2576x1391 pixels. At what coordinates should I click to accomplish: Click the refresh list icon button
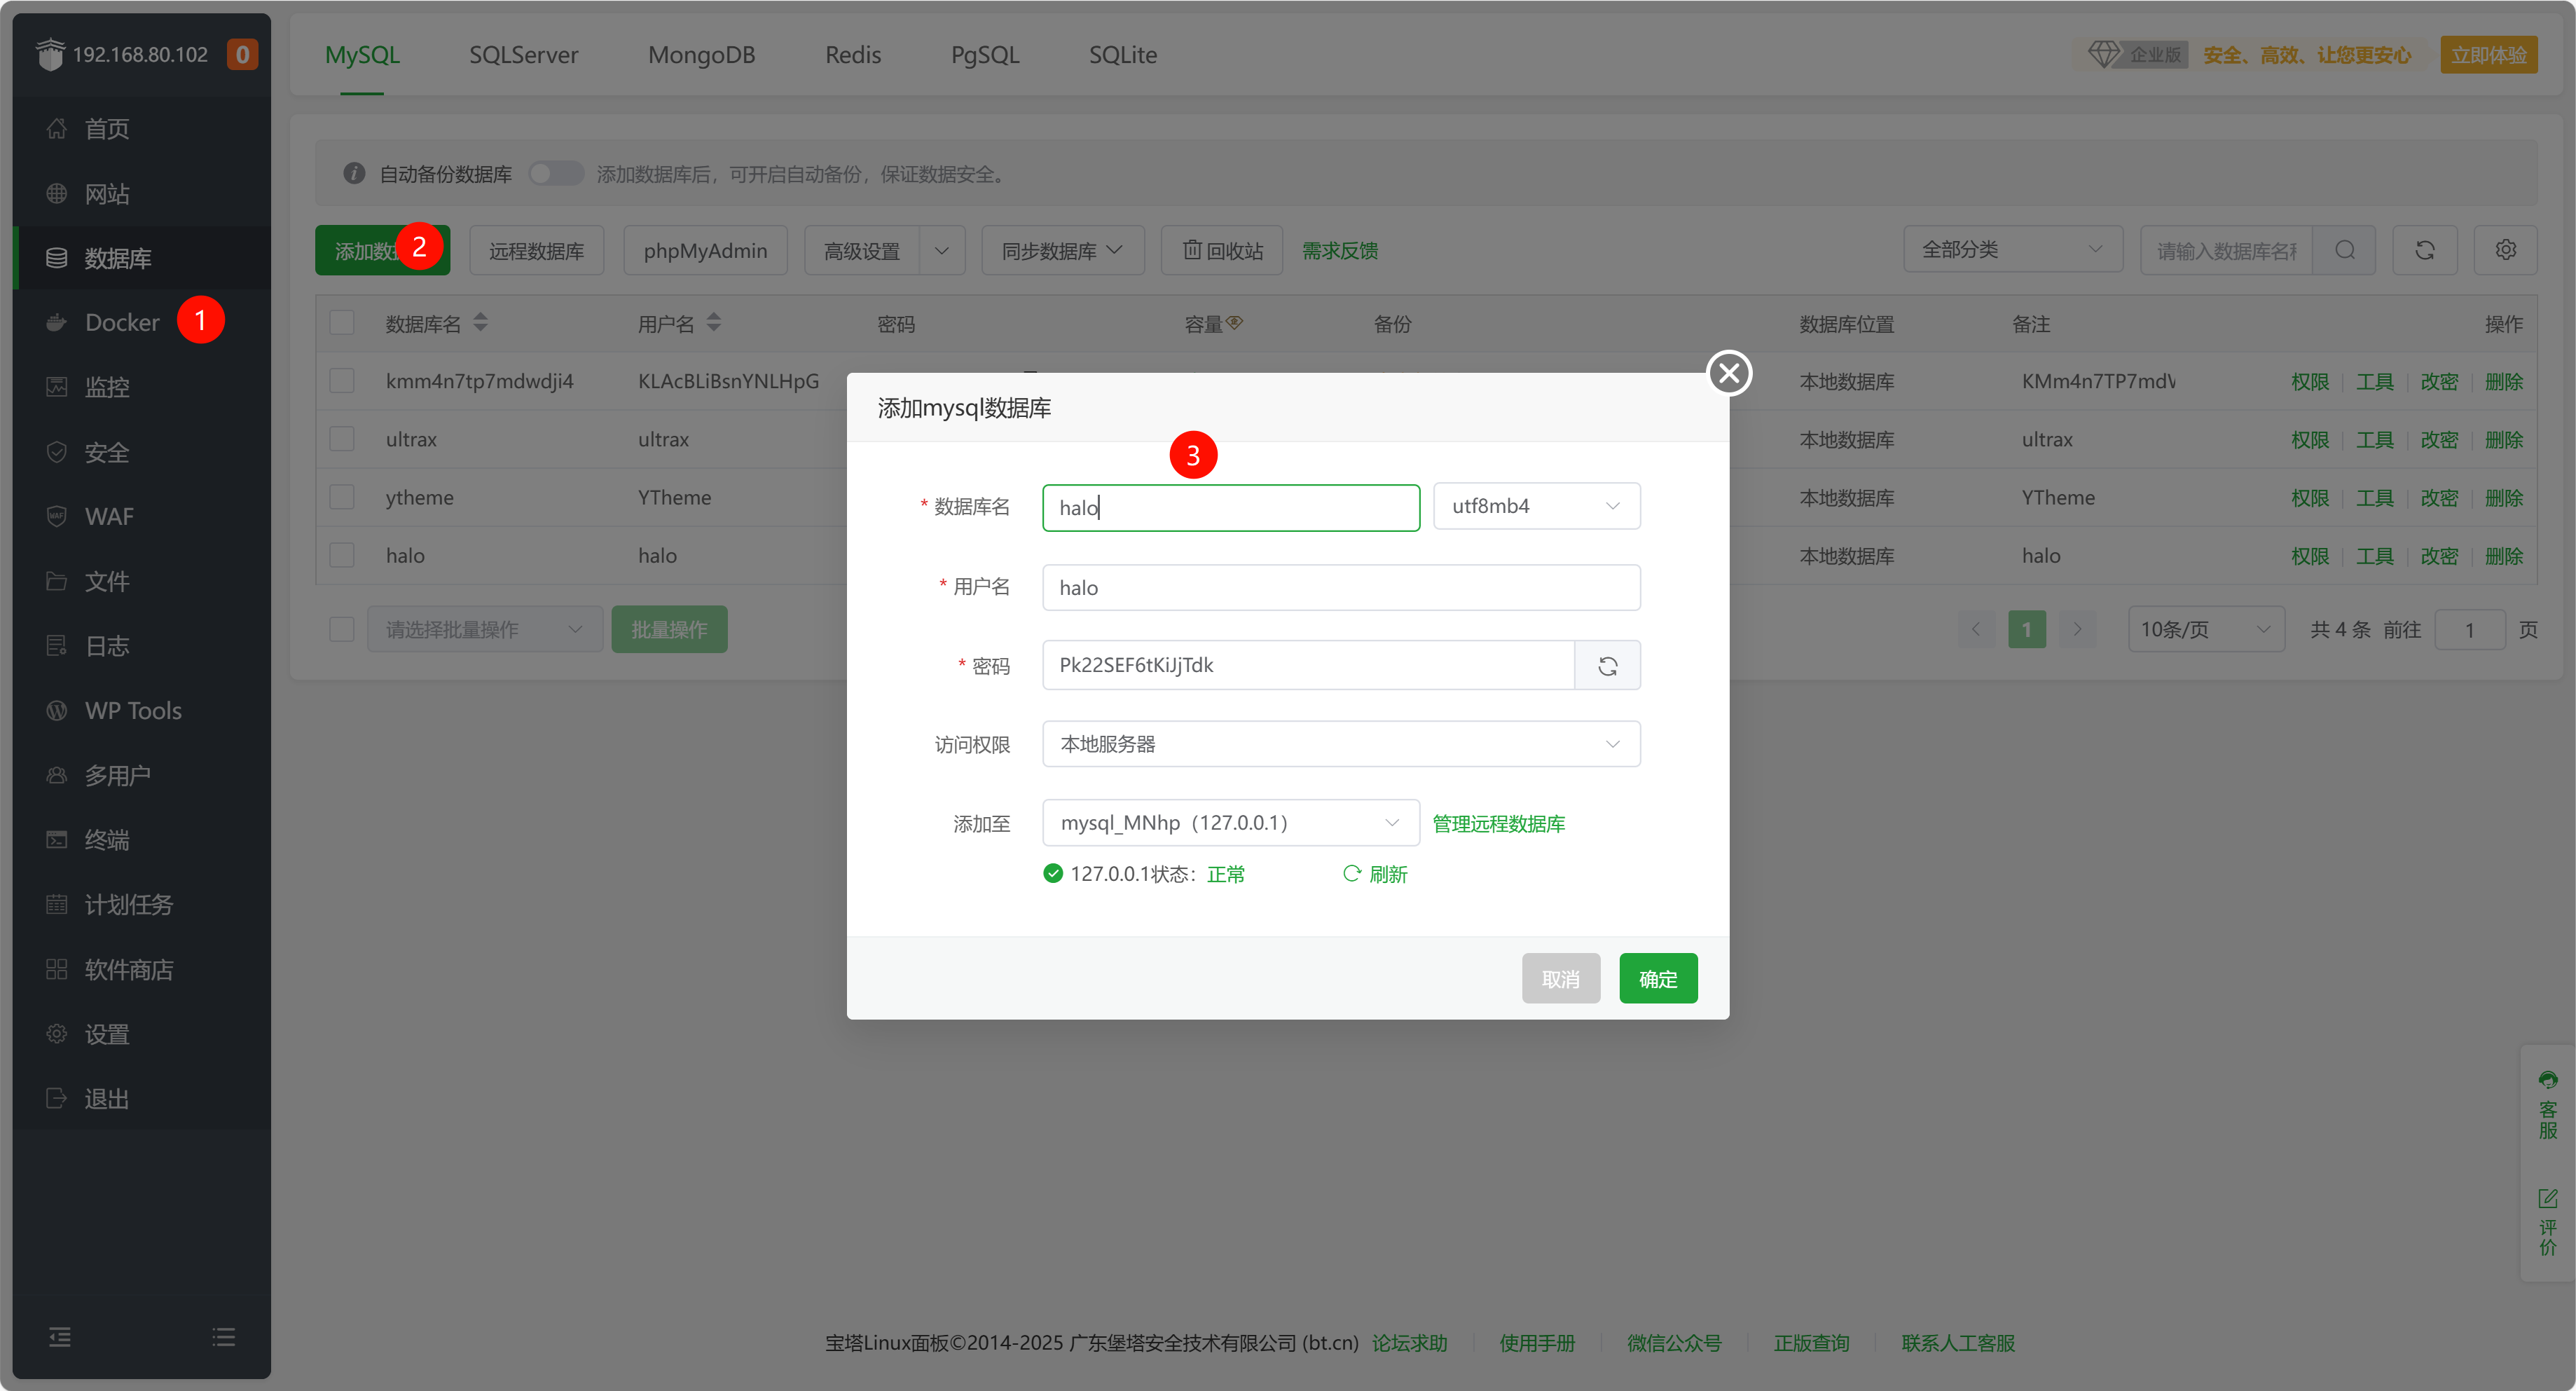coord(2424,250)
